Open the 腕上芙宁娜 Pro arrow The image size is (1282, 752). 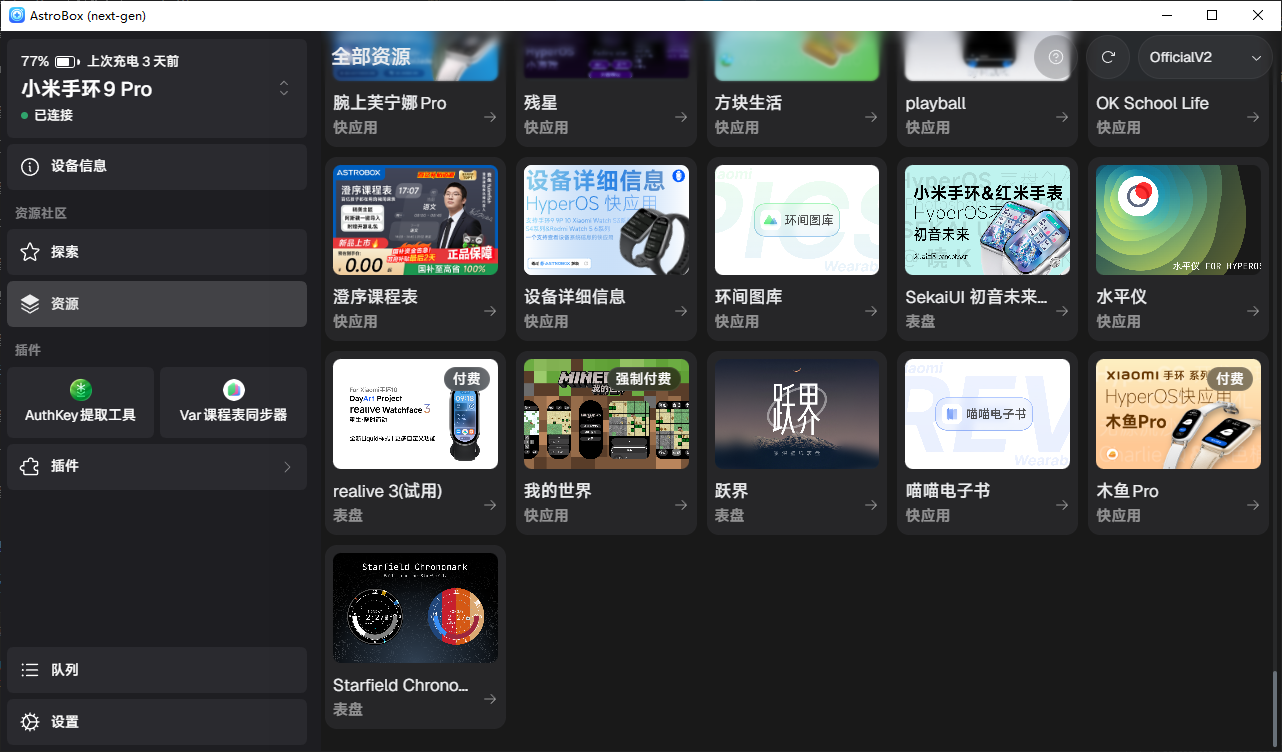(x=490, y=117)
